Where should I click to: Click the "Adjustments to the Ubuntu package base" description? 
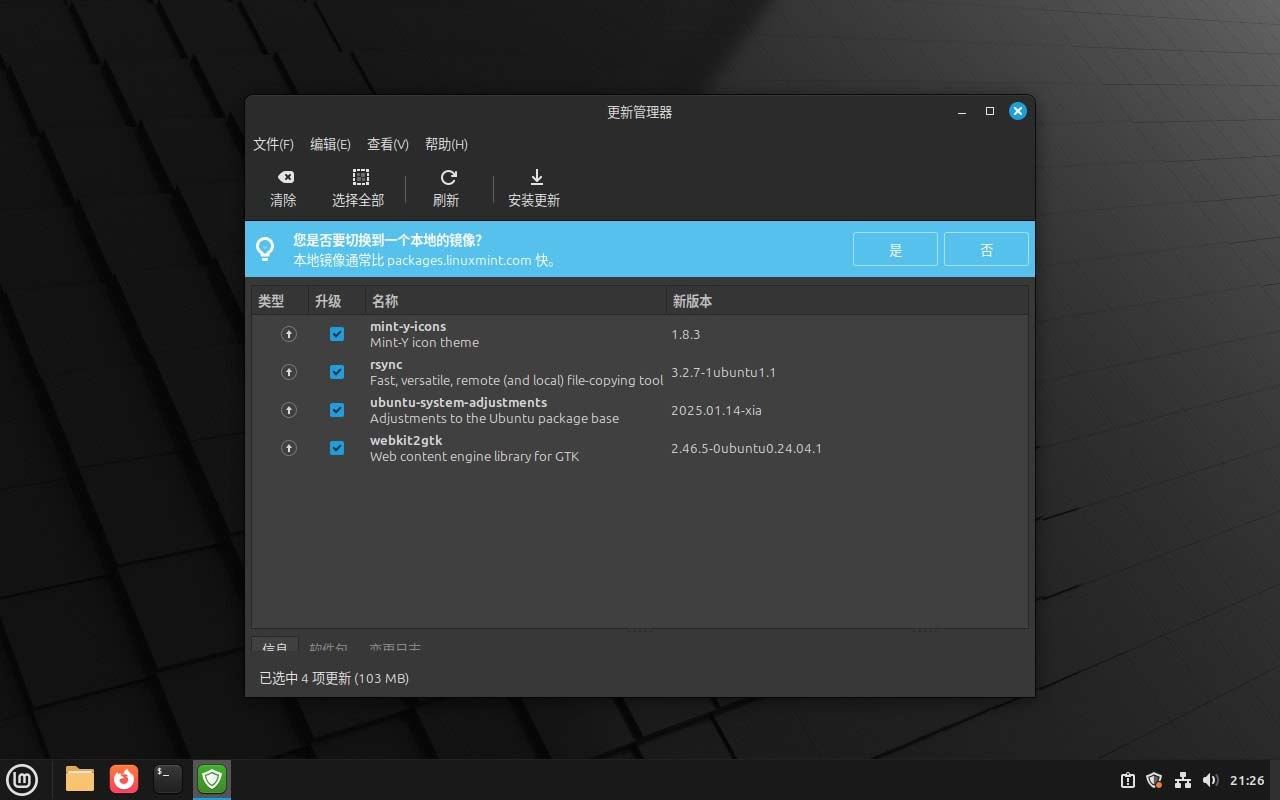point(494,419)
